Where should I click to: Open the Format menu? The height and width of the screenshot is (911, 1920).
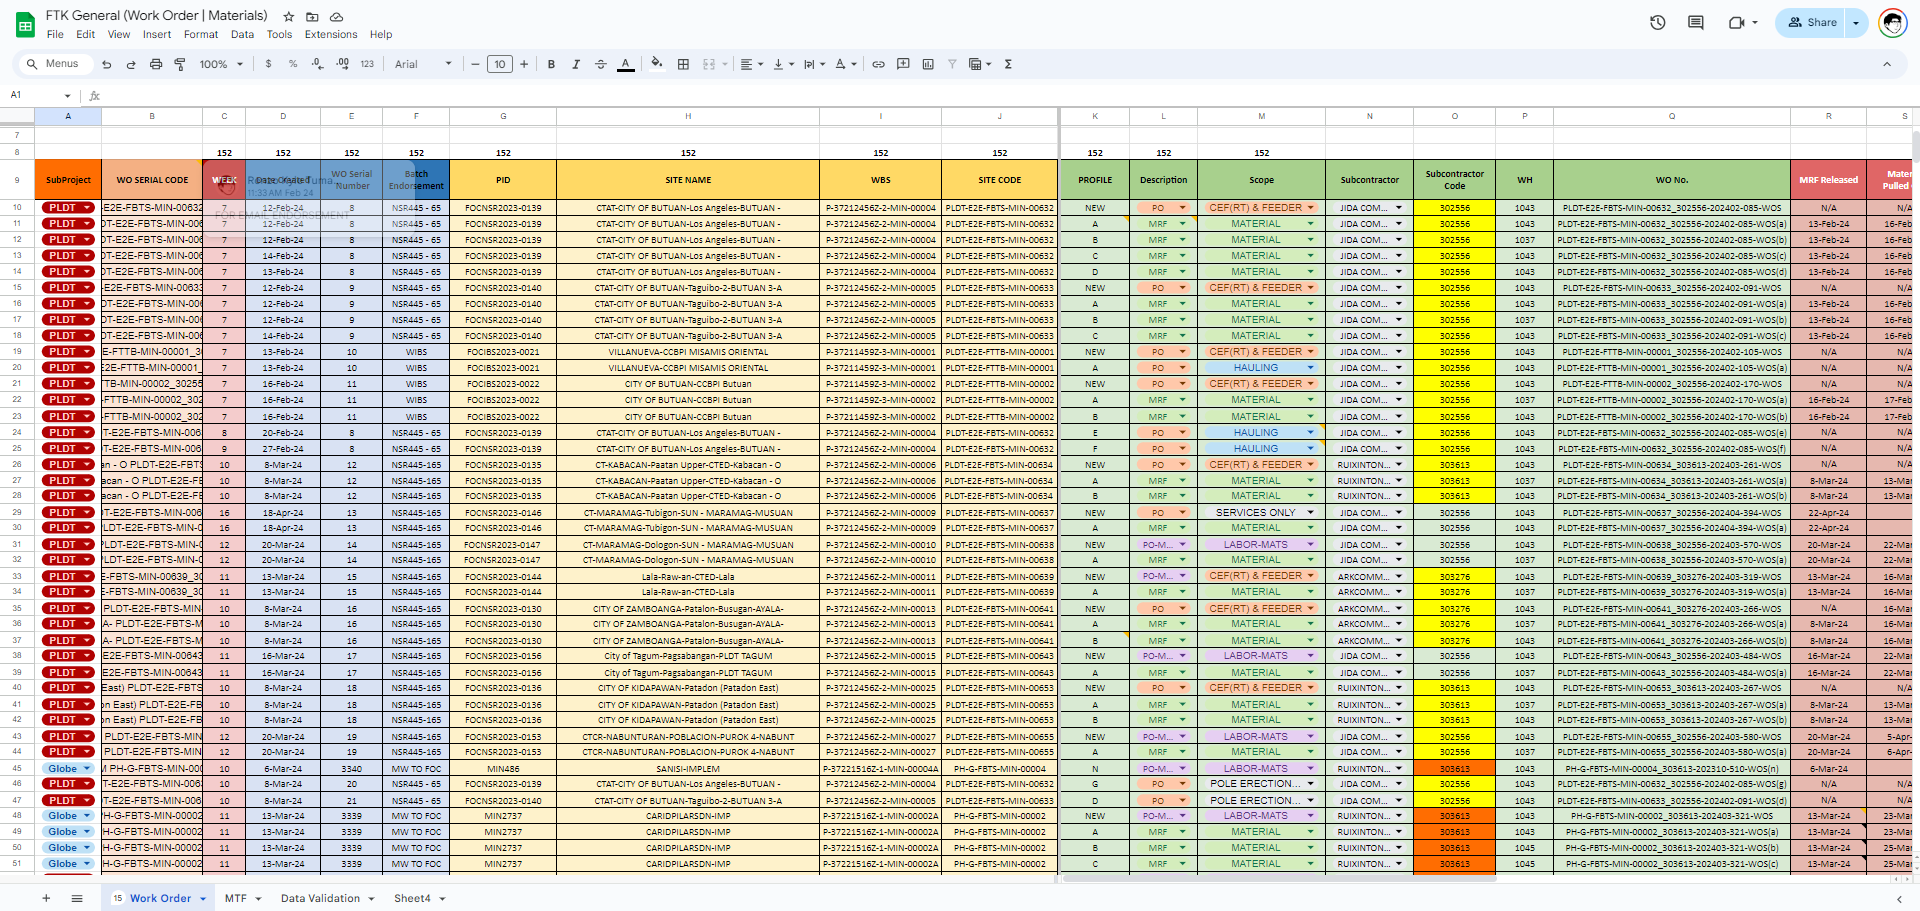click(201, 34)
